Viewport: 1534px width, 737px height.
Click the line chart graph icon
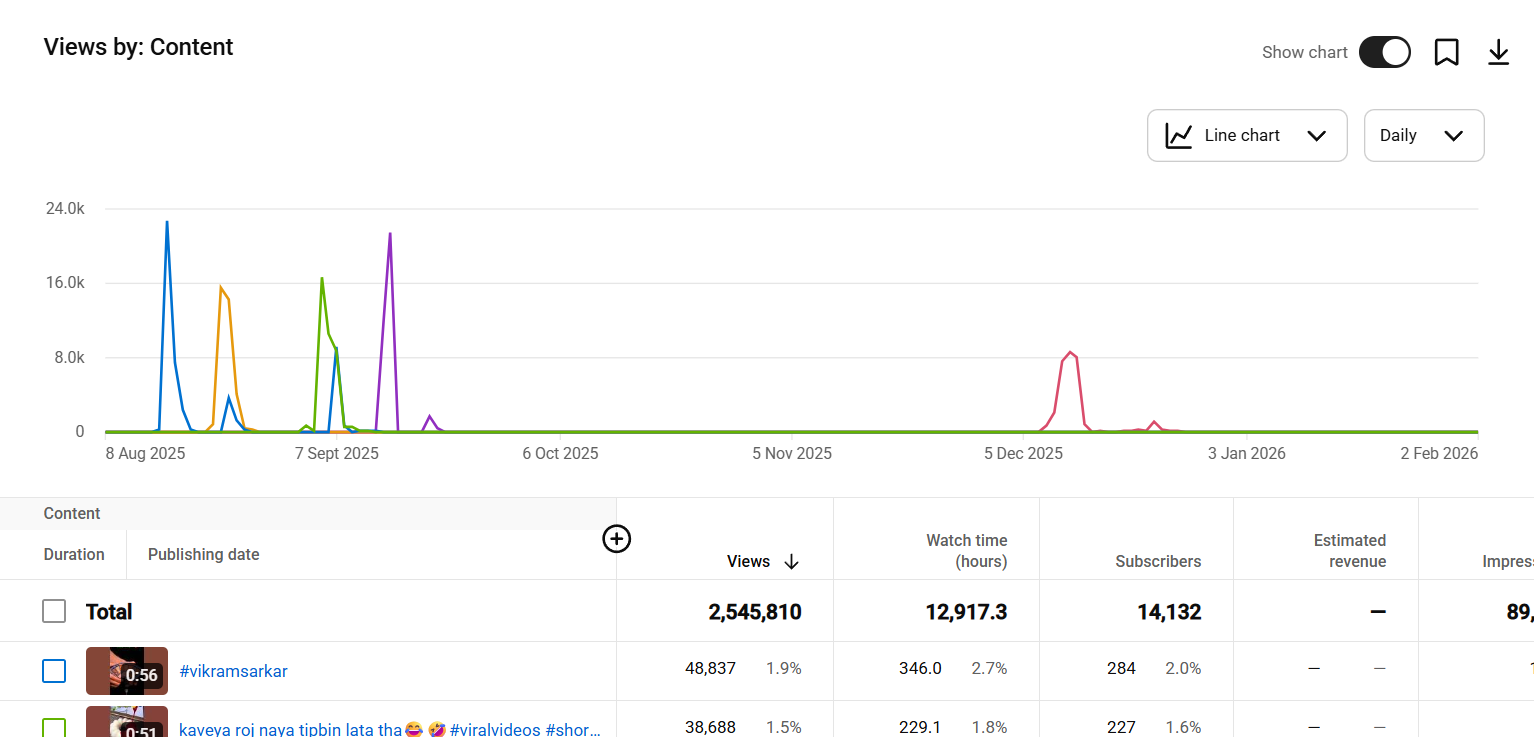[1179, 136]
